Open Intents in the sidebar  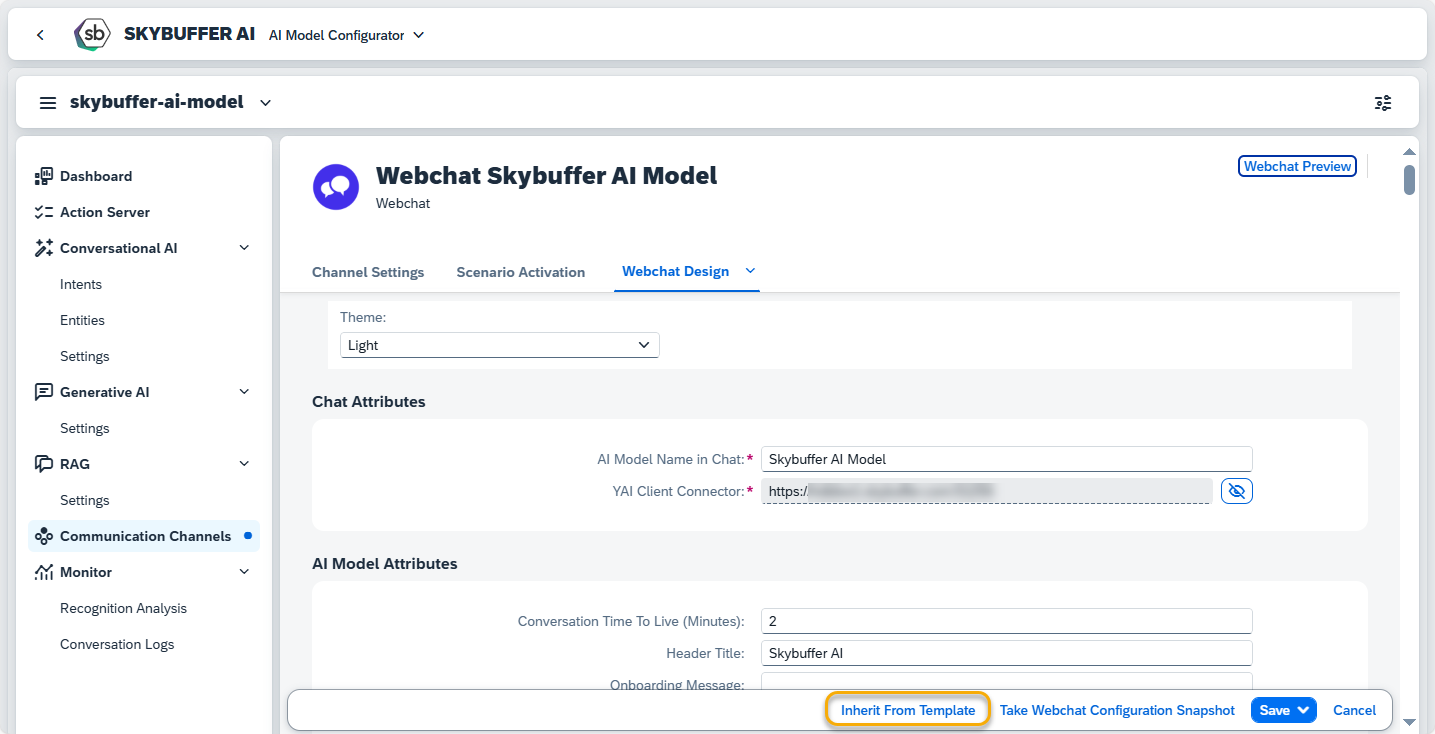point(81,284)
